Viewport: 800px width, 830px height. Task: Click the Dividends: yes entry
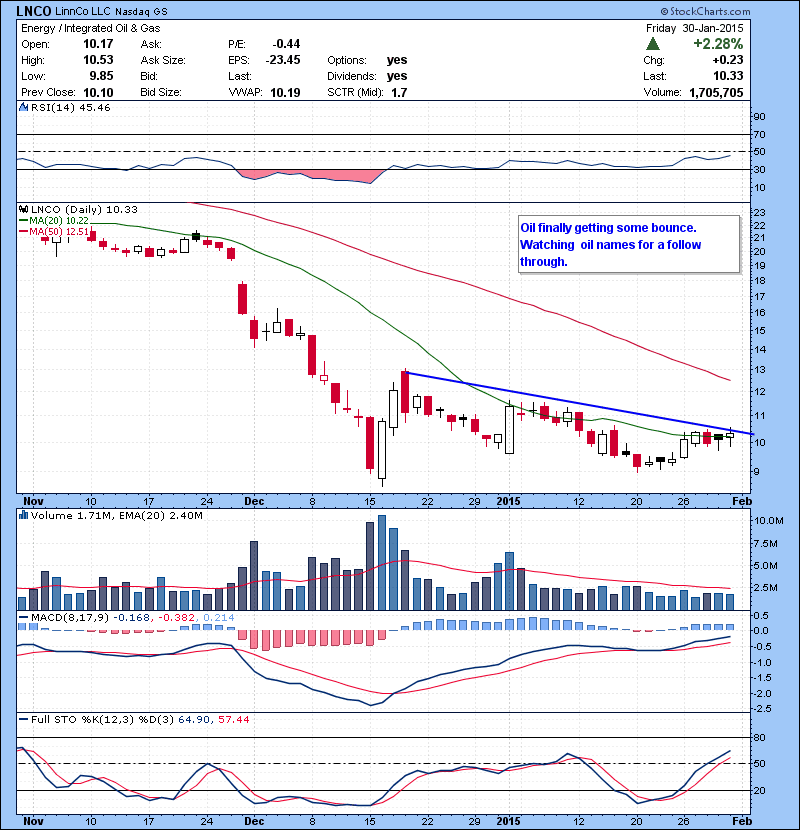pos(367,76)
